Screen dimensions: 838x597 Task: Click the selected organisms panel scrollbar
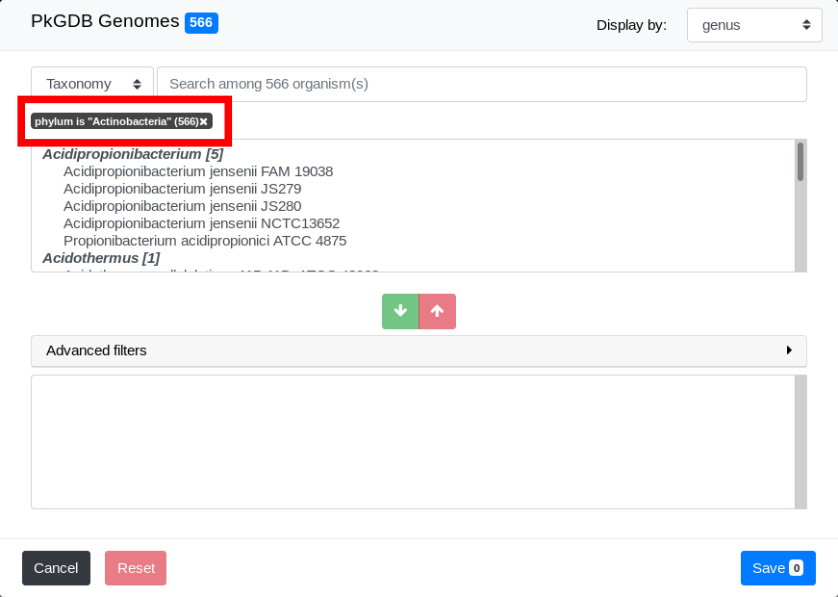(800, 441)
